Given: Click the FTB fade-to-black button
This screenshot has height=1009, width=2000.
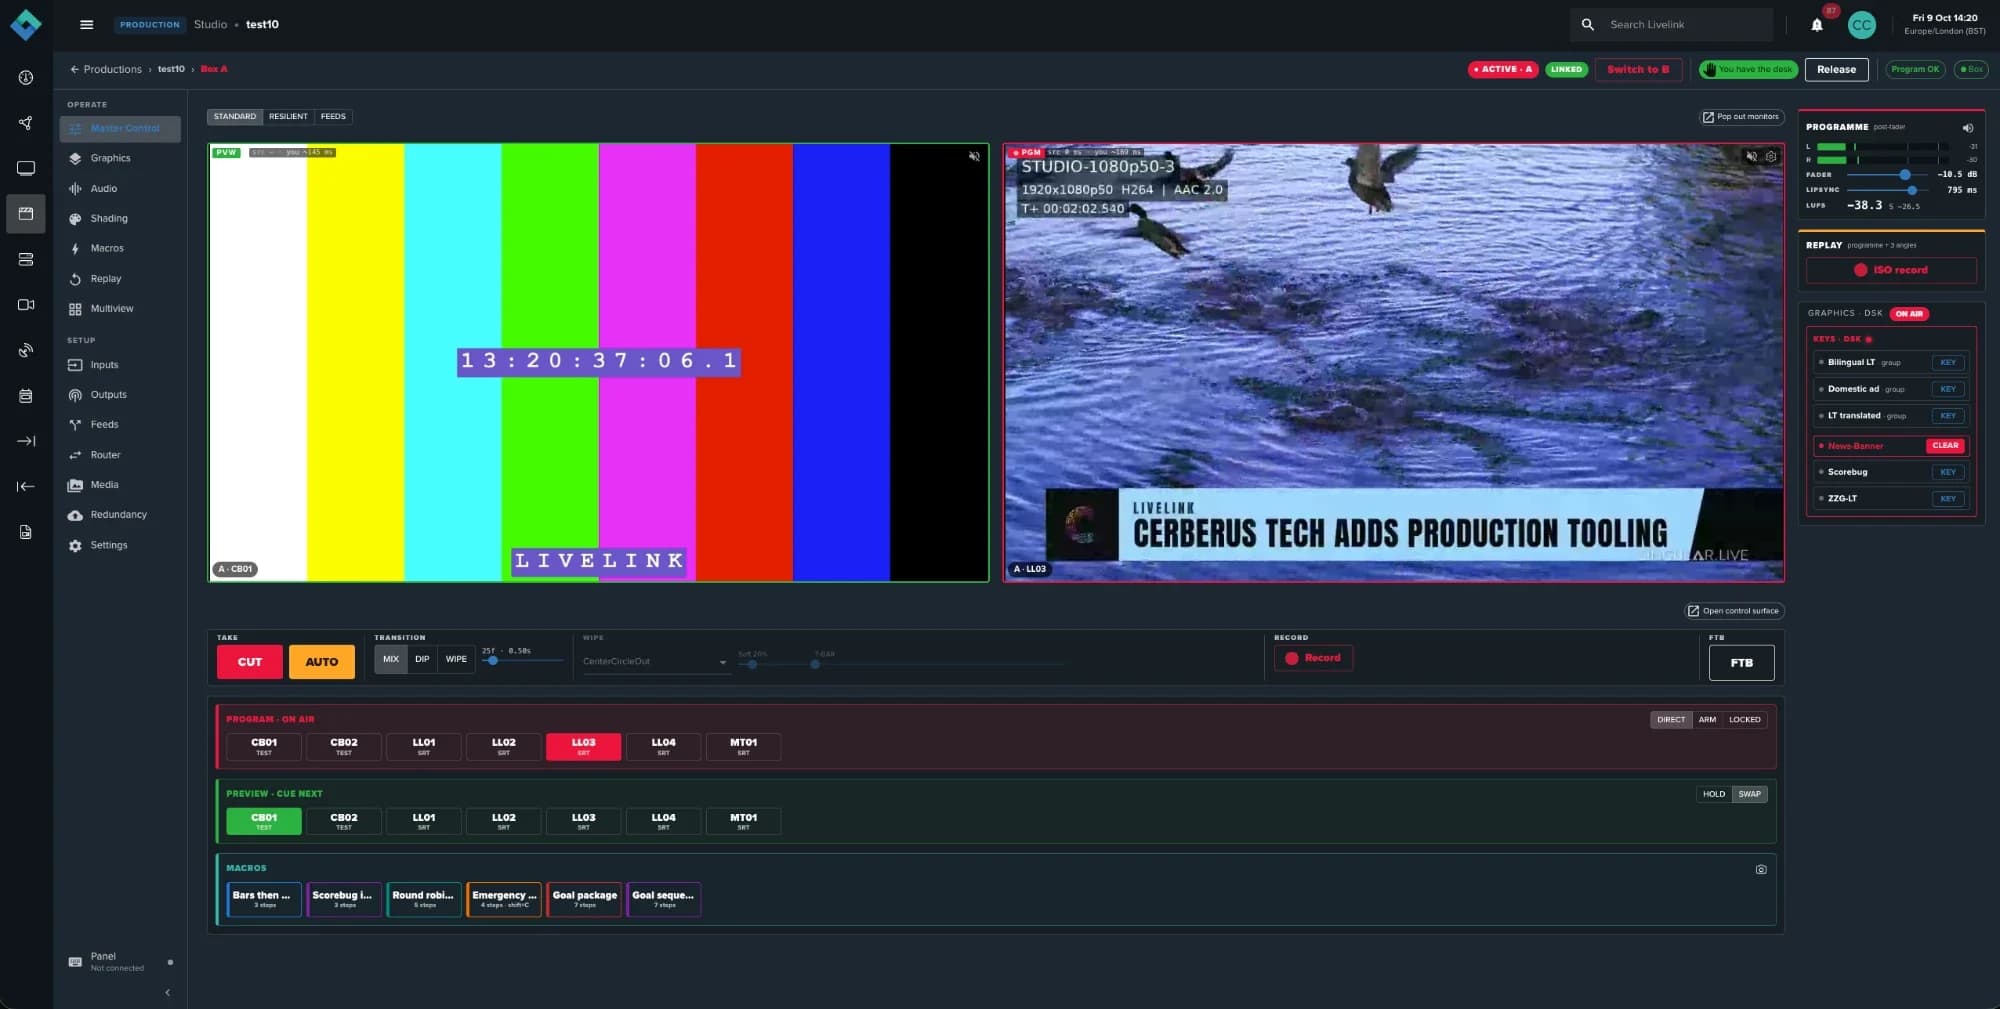Looking at the screenshot, I should click(1742, 663).
